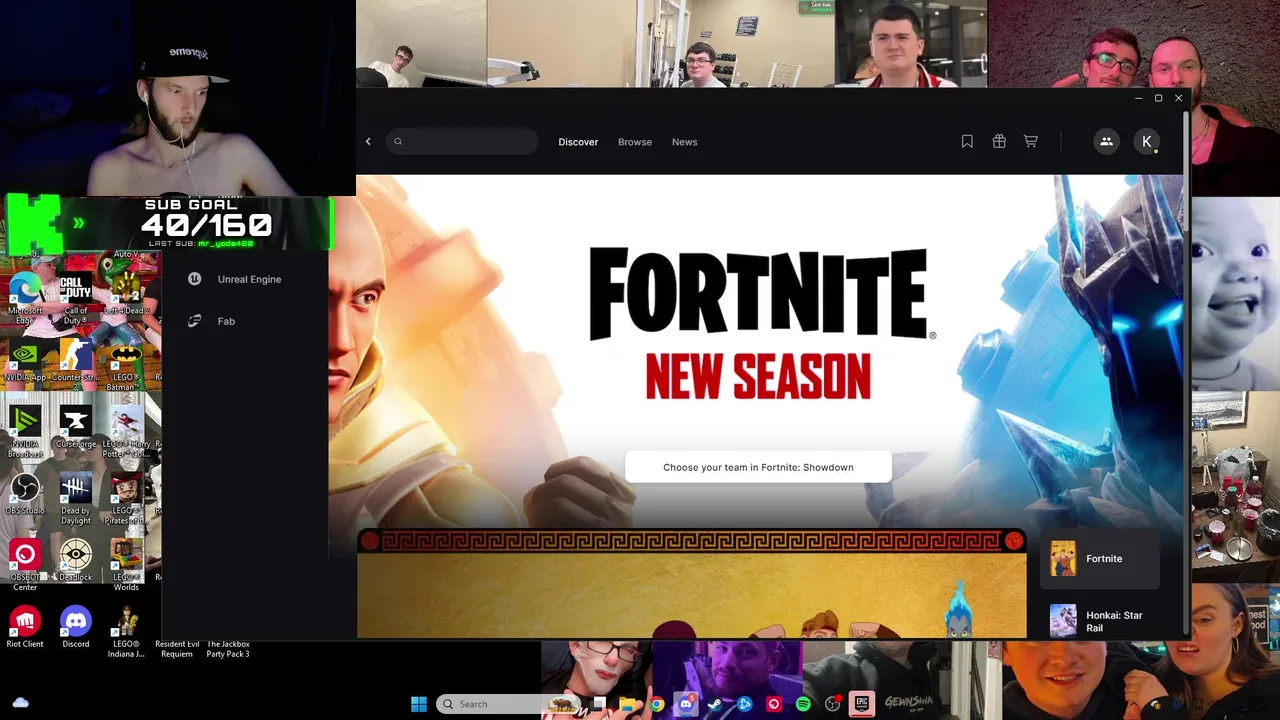Select the LEGO Worlds desktop icon
The height and width of the screenshot is (720, 1280).
click(126, 563)
